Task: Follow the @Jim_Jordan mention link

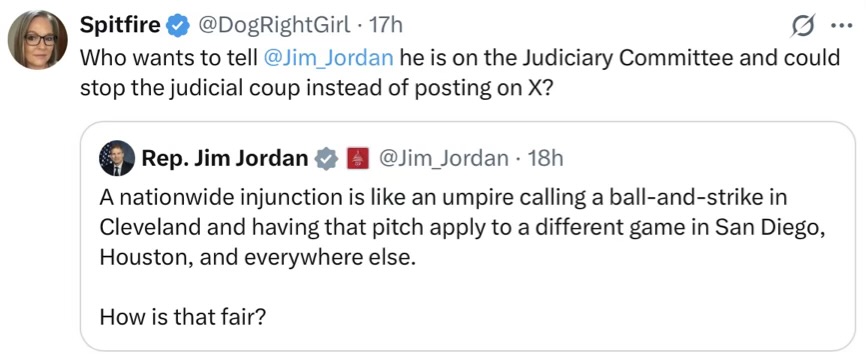Action: [x=329, y=58]
